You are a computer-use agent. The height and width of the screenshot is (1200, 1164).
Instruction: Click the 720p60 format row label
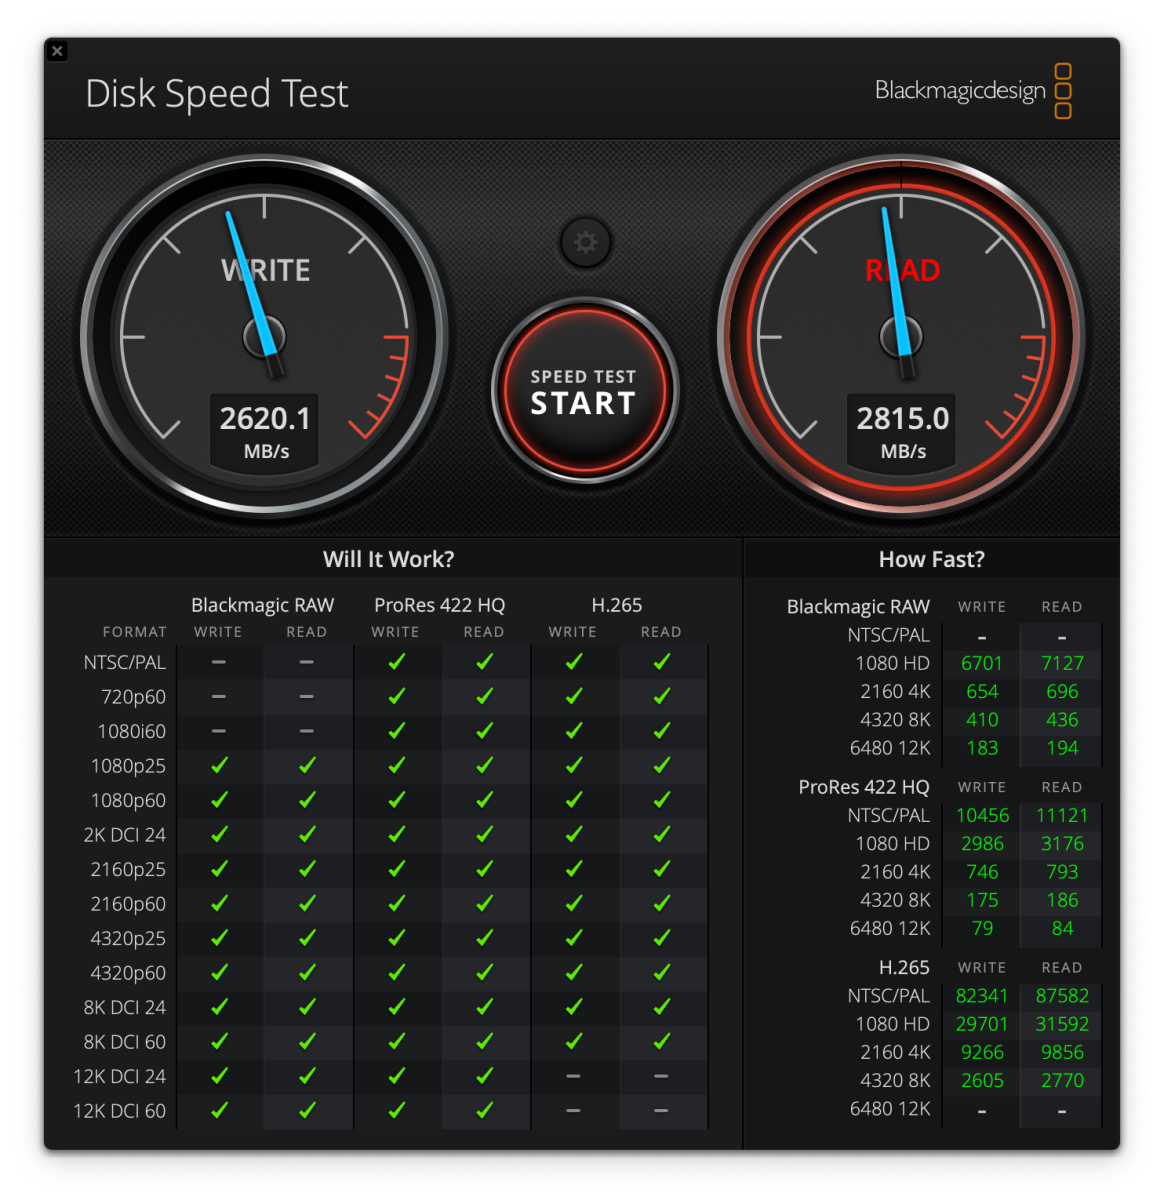[133, 697]
